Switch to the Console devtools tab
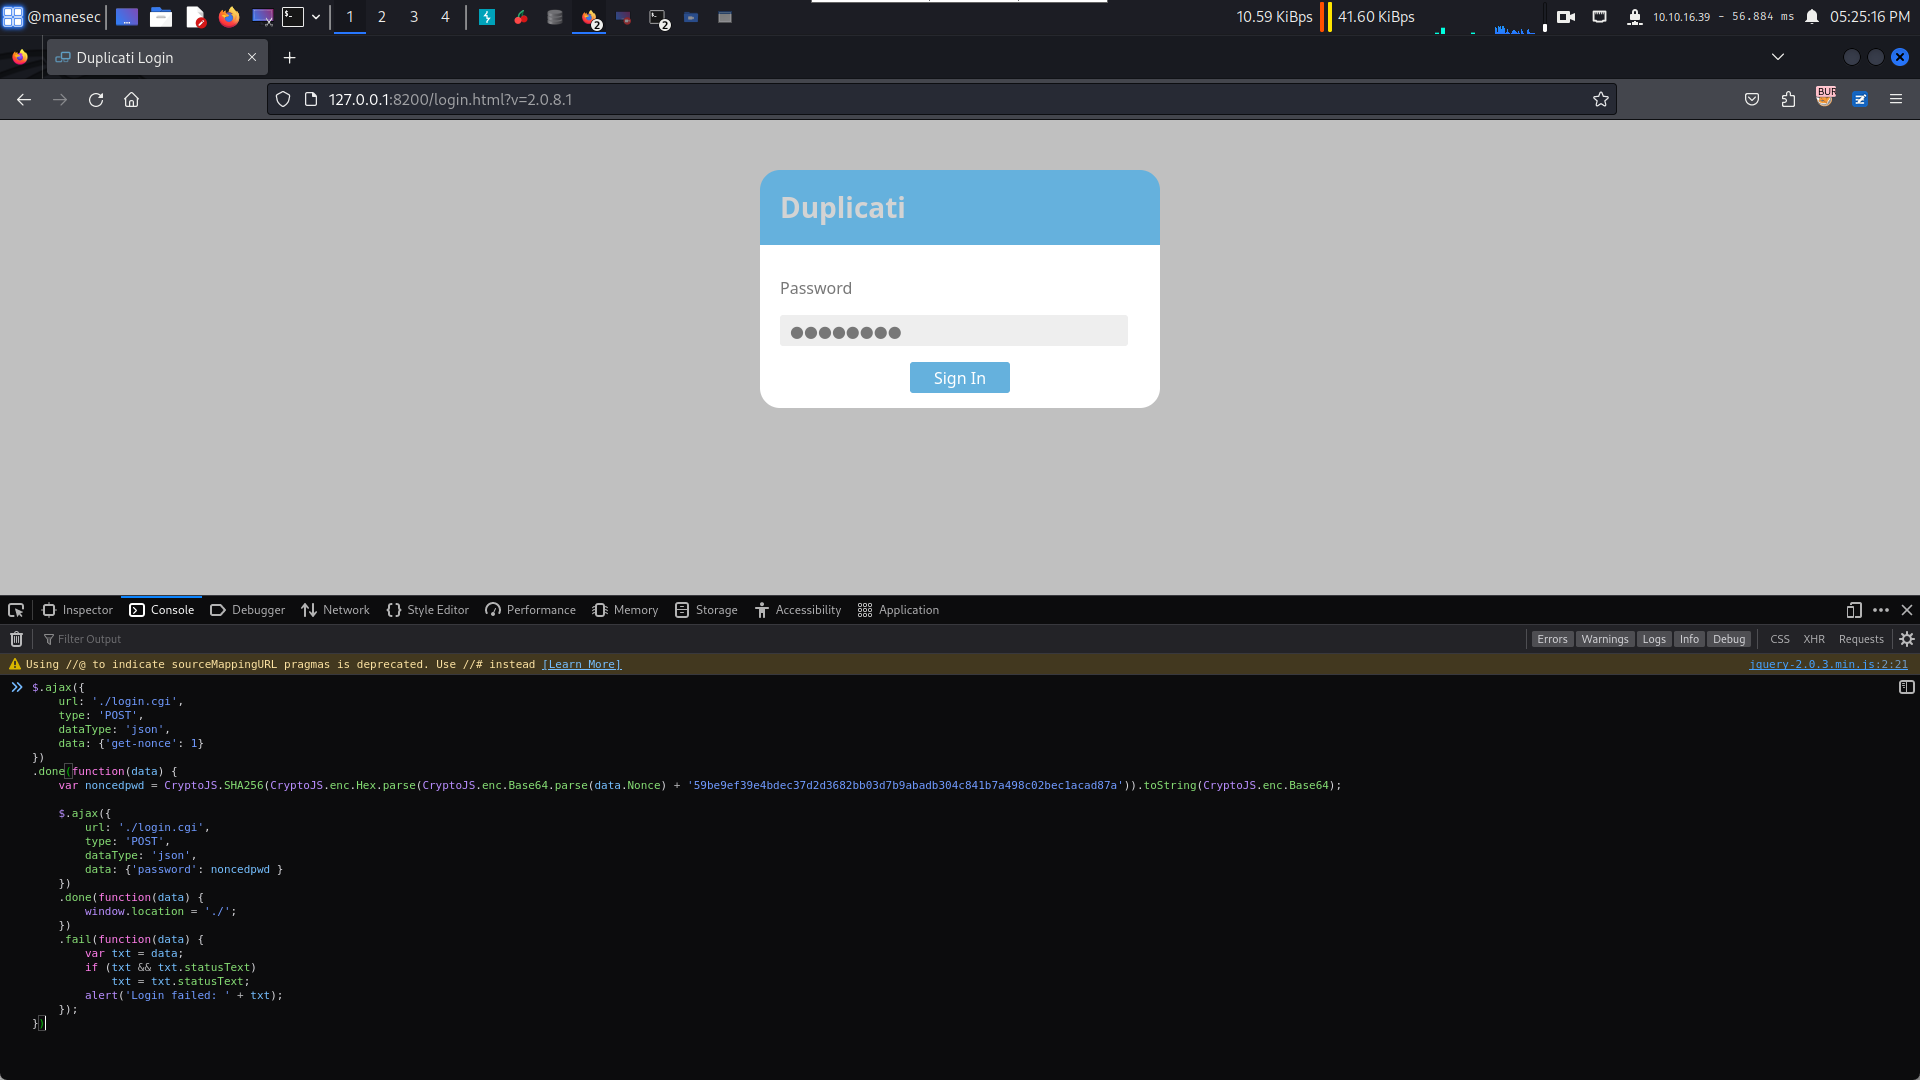The image size is (1920, 1080). (x=161, y=610)
